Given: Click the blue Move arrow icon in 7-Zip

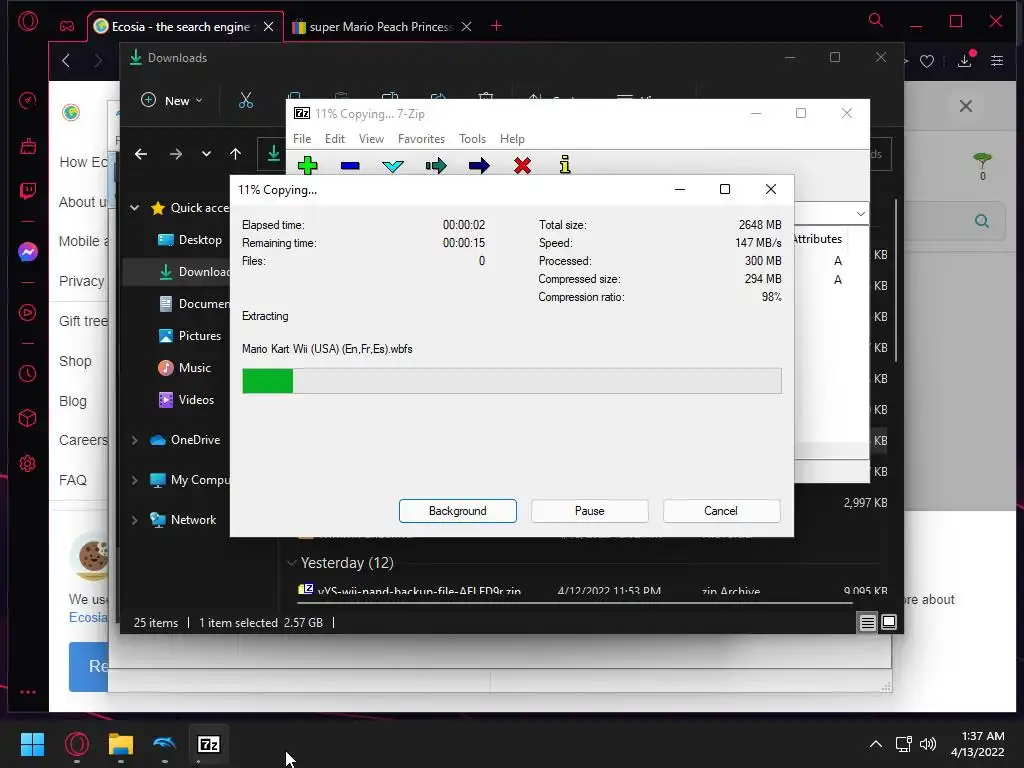Looking at the screenshot, I should click(479, 166).
